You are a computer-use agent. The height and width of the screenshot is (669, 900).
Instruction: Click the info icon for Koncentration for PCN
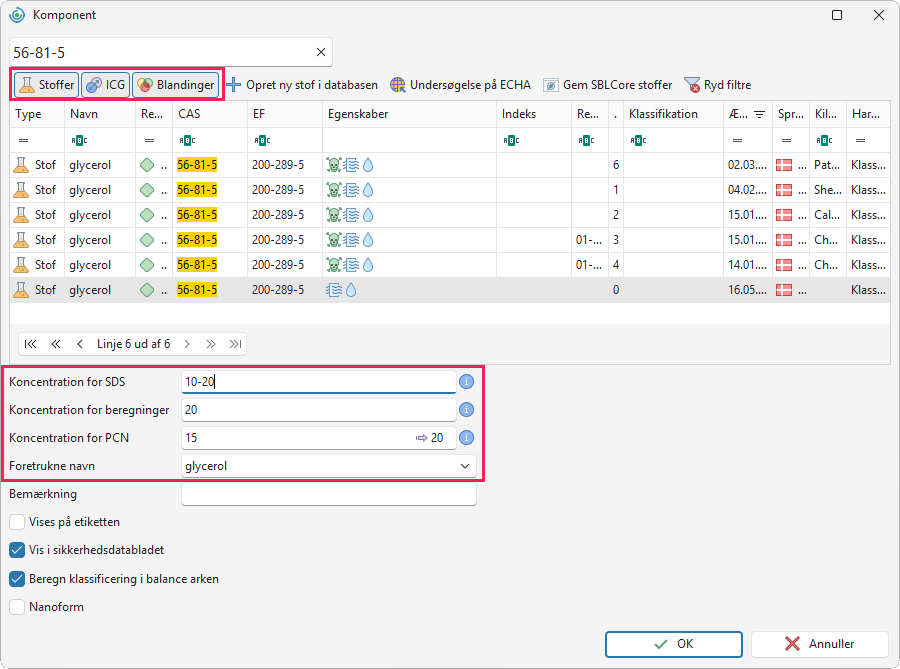pos(467,438)
